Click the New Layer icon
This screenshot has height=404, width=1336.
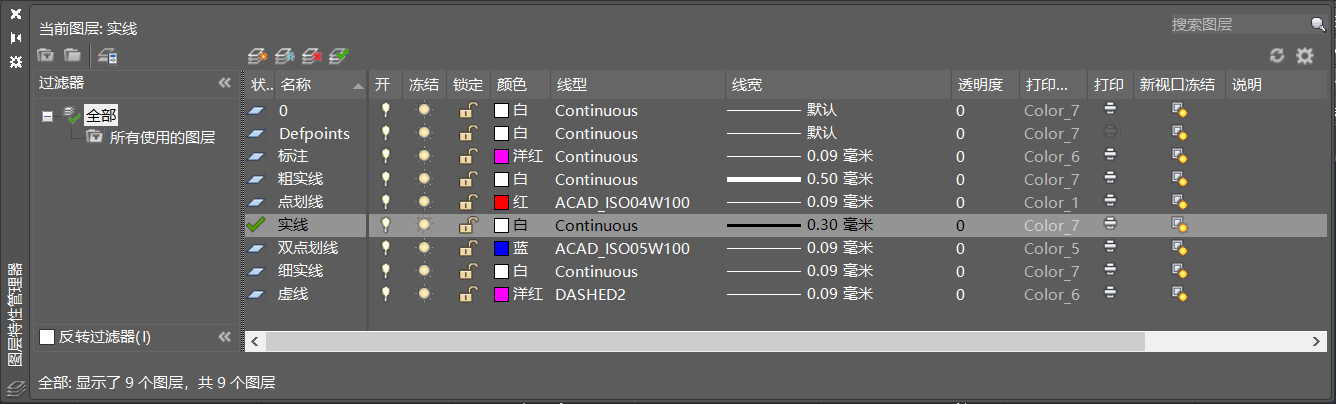click(x=258, y=56)
